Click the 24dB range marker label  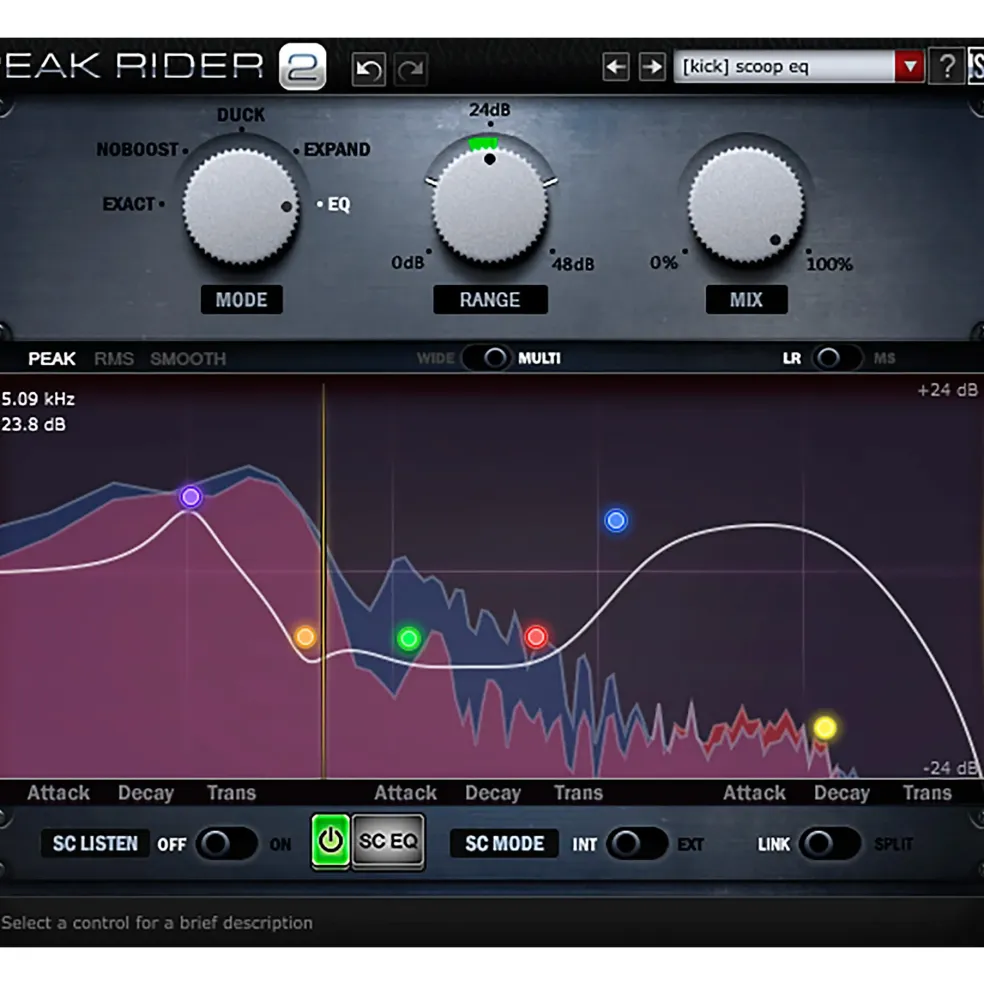tap(489, 110)
